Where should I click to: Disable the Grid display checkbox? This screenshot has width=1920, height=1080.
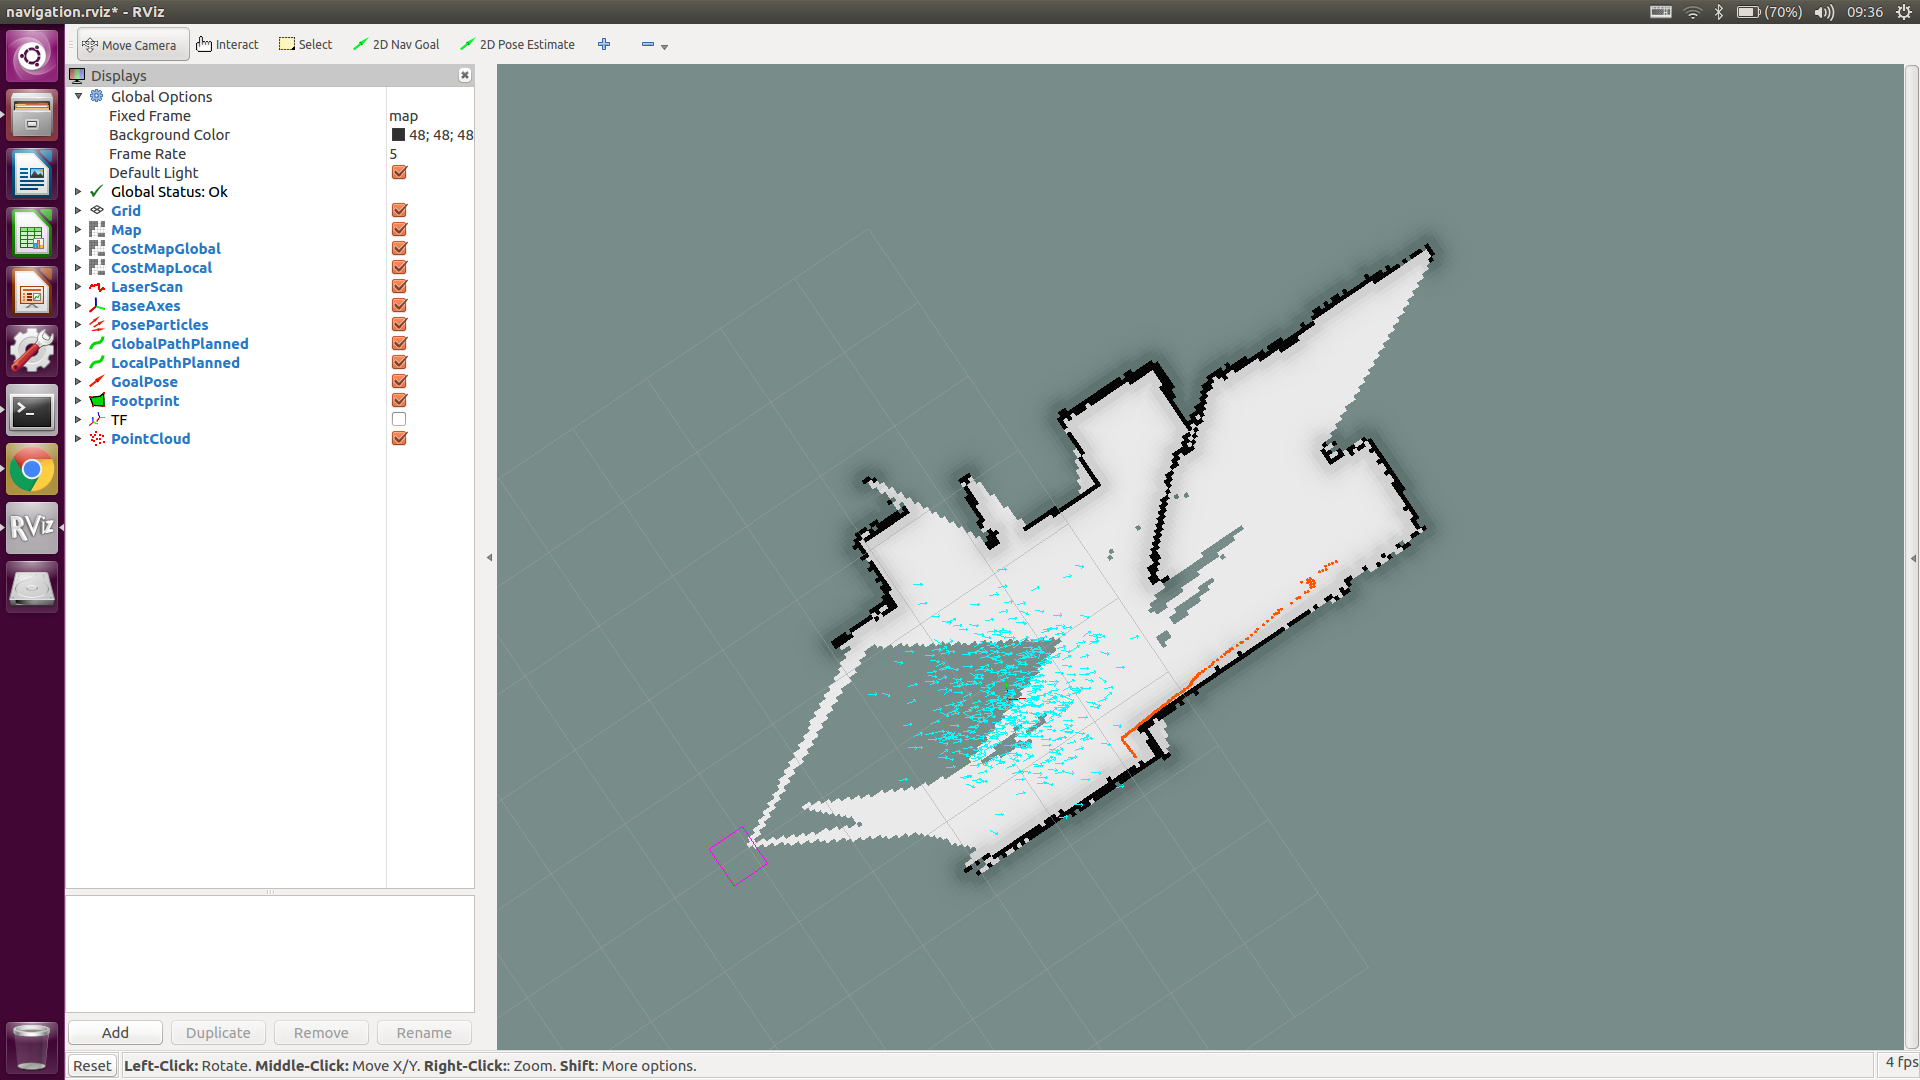(399, 210)
